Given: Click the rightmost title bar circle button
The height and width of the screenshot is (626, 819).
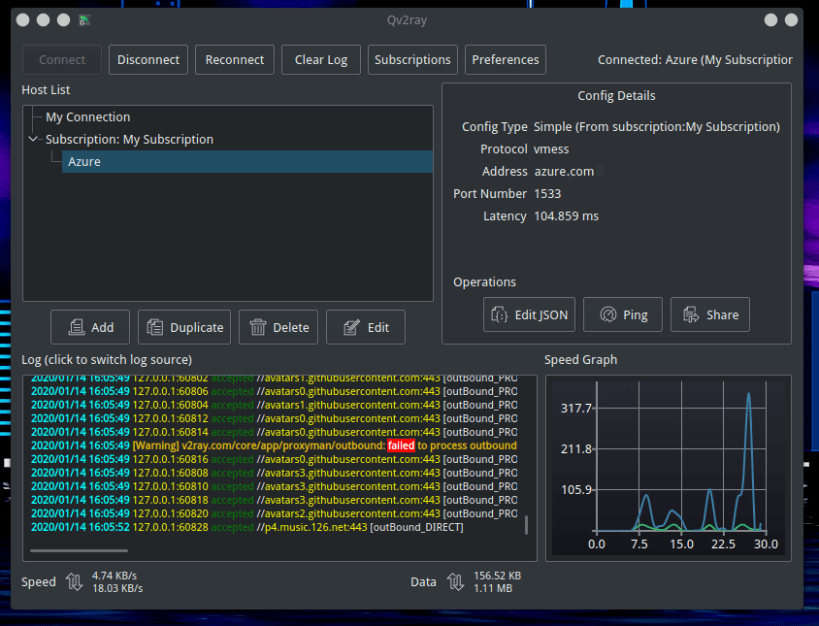Looking at the screenshot, I should 791,20.
